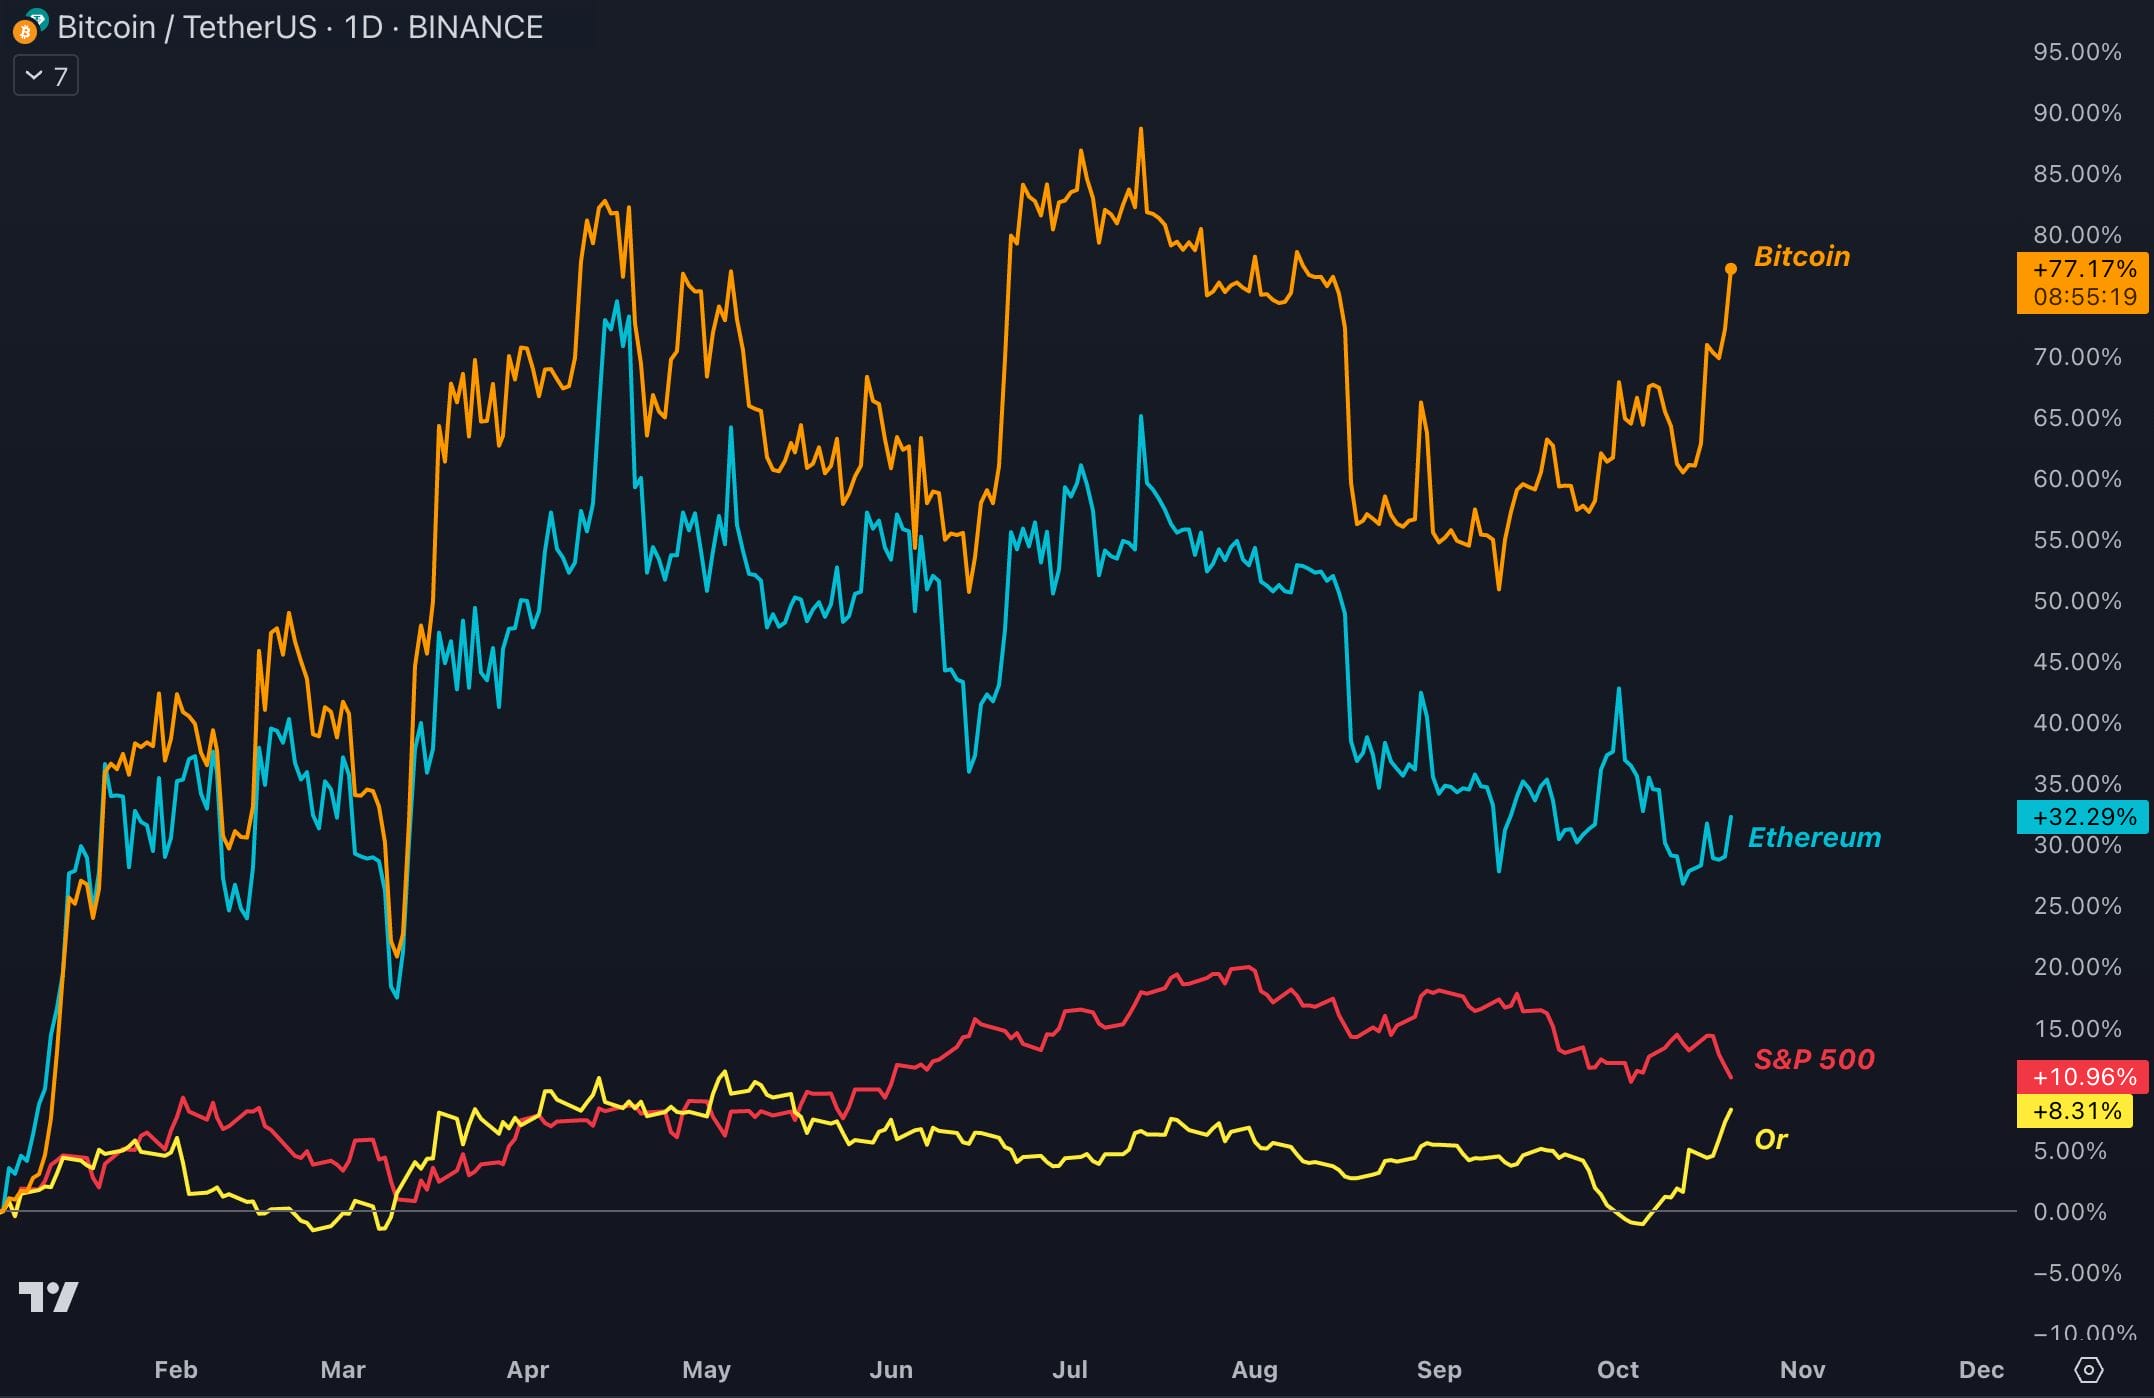Click the Feb label on time axis
The width and height of the screenshot is (2154, 1398).
click(x=176, y=1369)
